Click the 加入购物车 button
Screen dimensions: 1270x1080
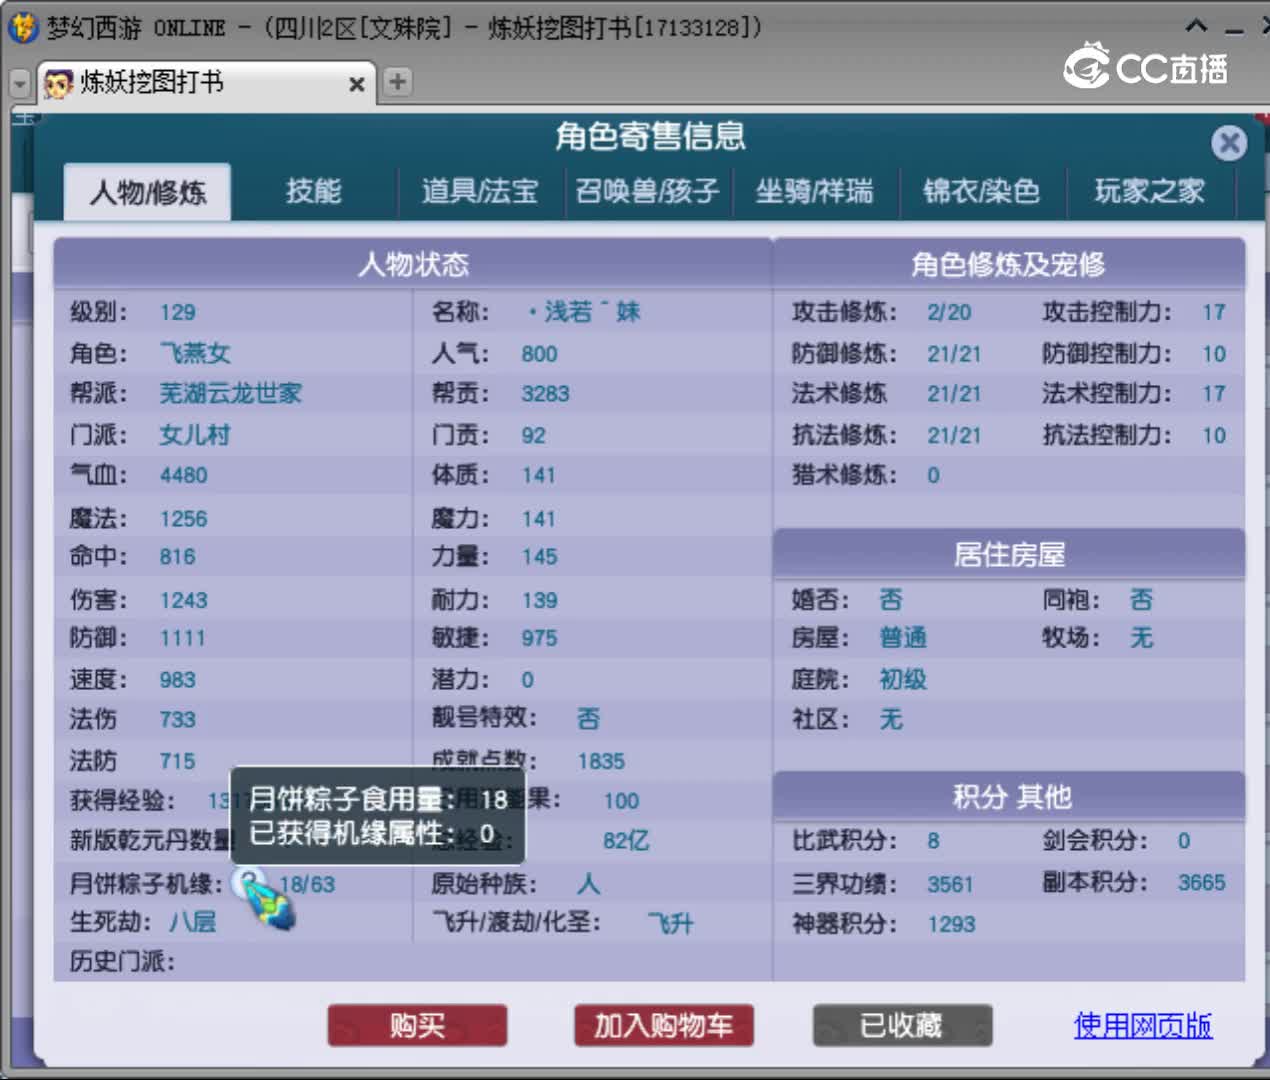coord(664,1025)
